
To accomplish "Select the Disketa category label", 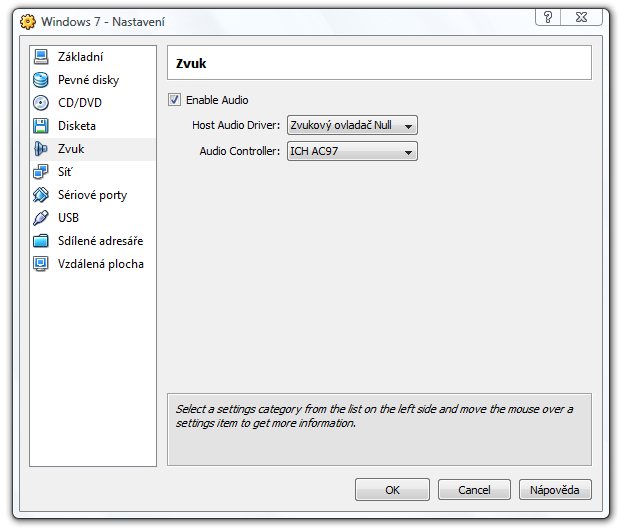I will tap(77, 126).
